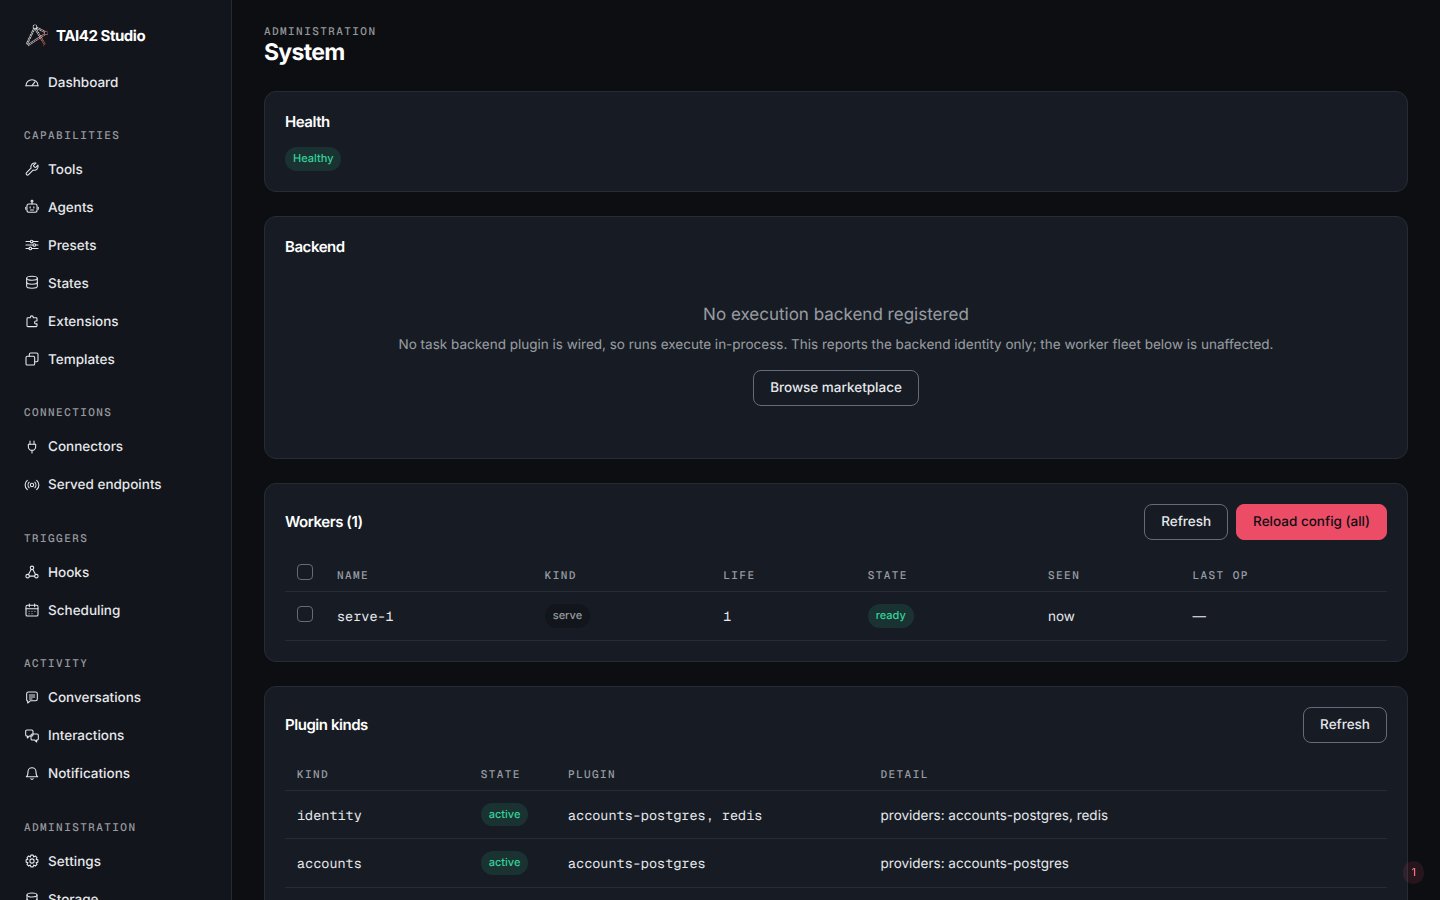Navigate to Hooks

coord(115,573)
